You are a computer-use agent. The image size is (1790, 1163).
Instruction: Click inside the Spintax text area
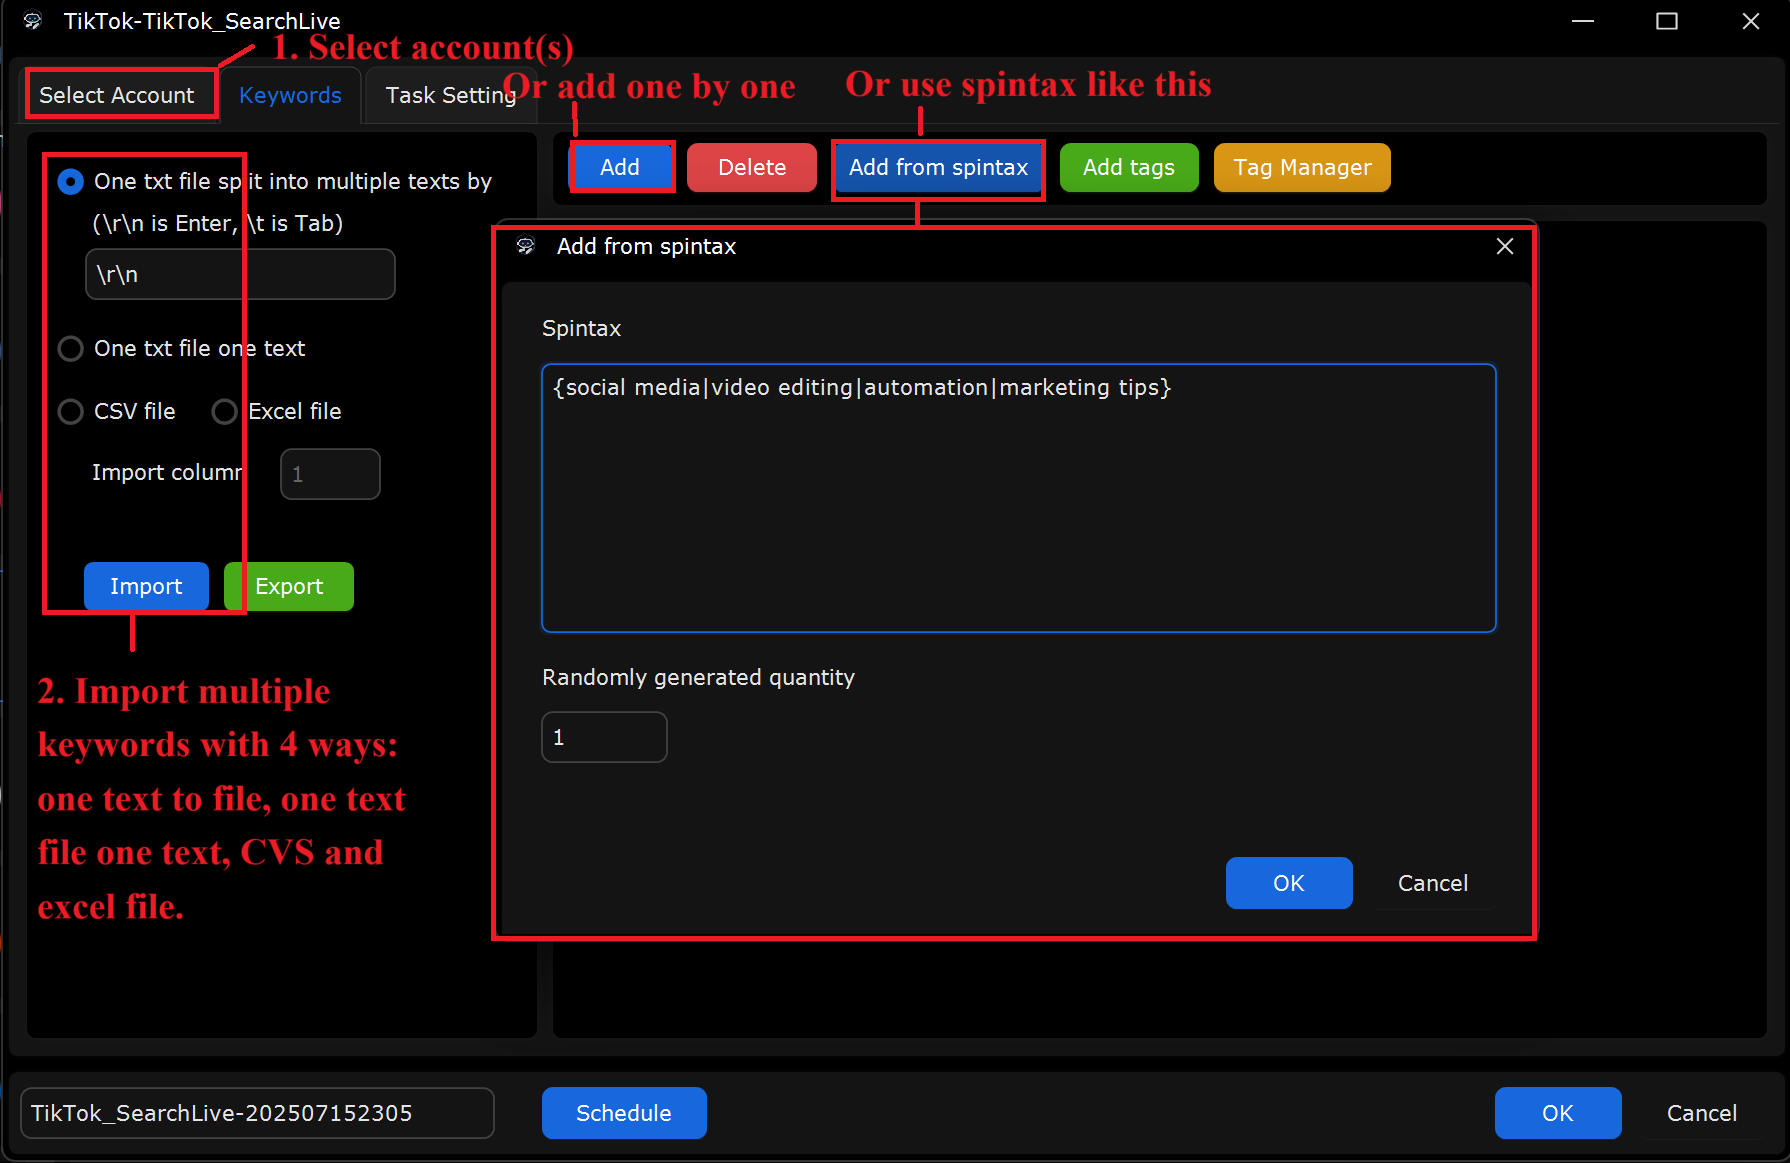point(1018,498)
